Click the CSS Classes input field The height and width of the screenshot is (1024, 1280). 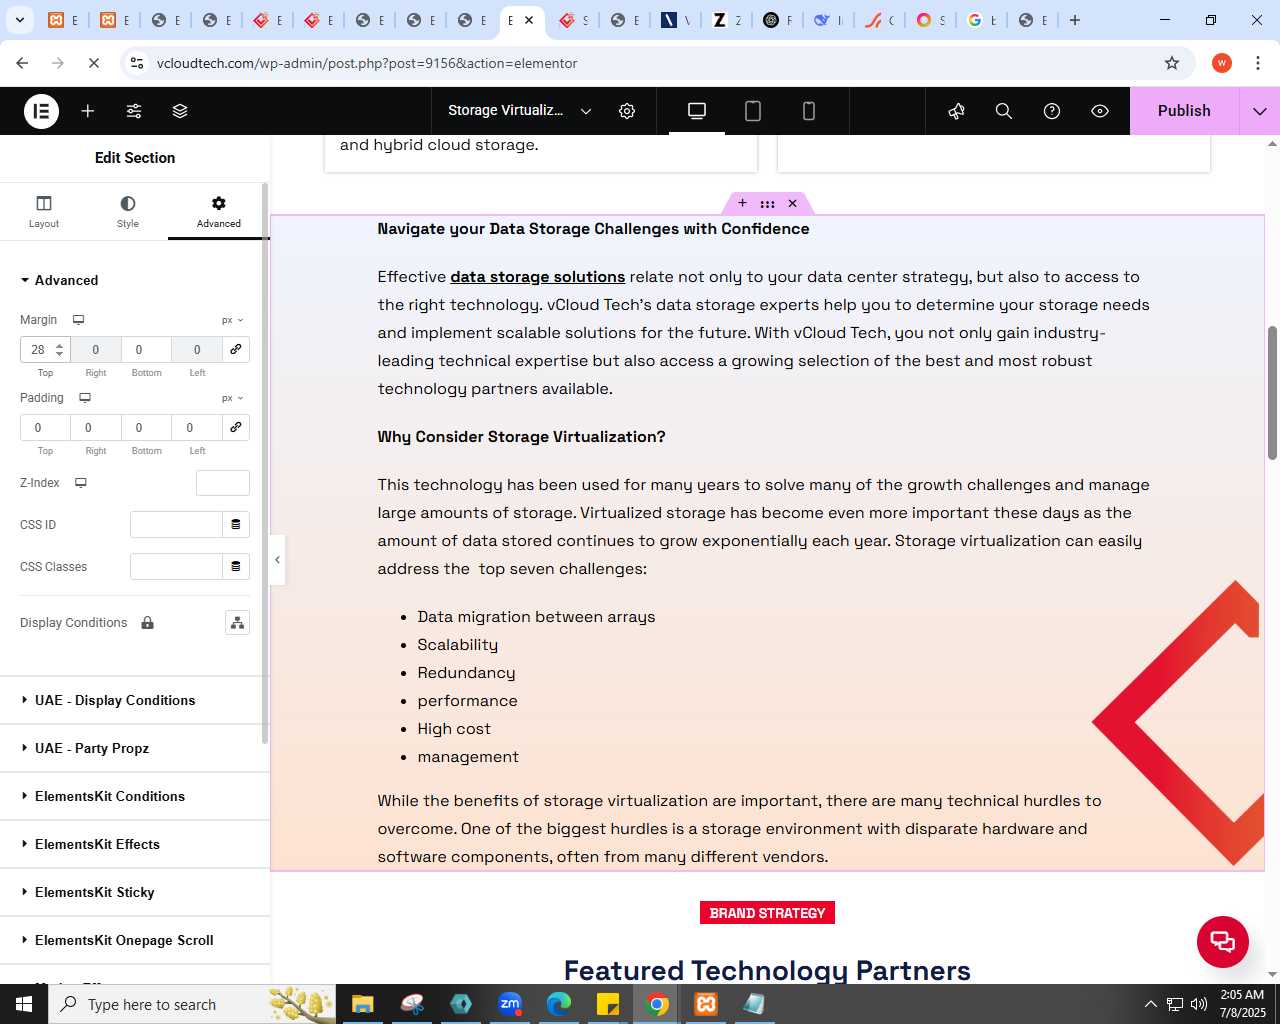pyautogui.click(x=176, y=566)
